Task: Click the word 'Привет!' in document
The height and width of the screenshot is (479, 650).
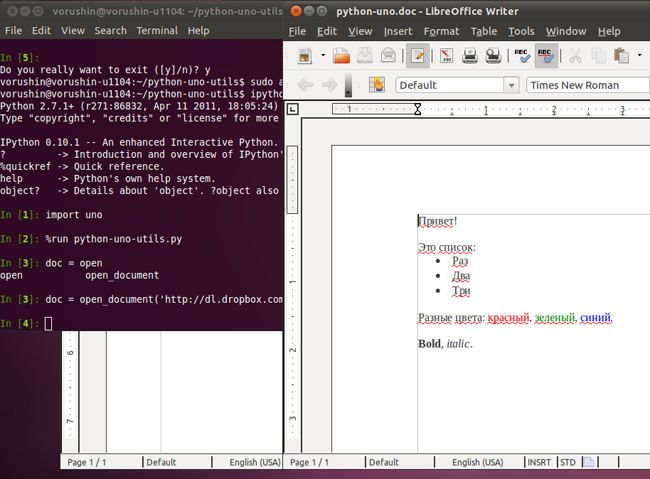Action: pos(438,221)
